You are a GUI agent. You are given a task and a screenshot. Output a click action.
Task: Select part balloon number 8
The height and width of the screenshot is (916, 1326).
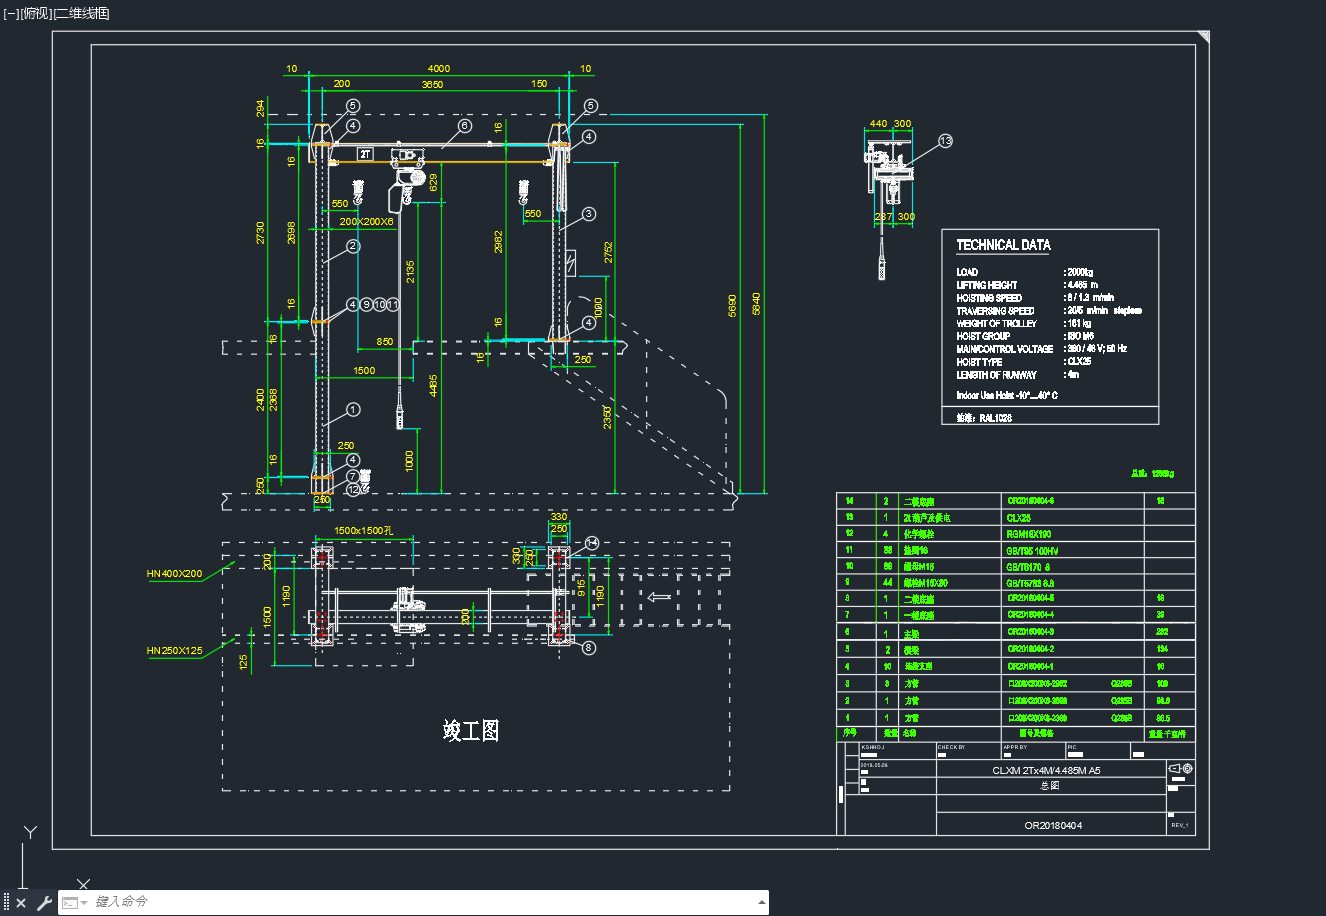(x=588, y=648)
